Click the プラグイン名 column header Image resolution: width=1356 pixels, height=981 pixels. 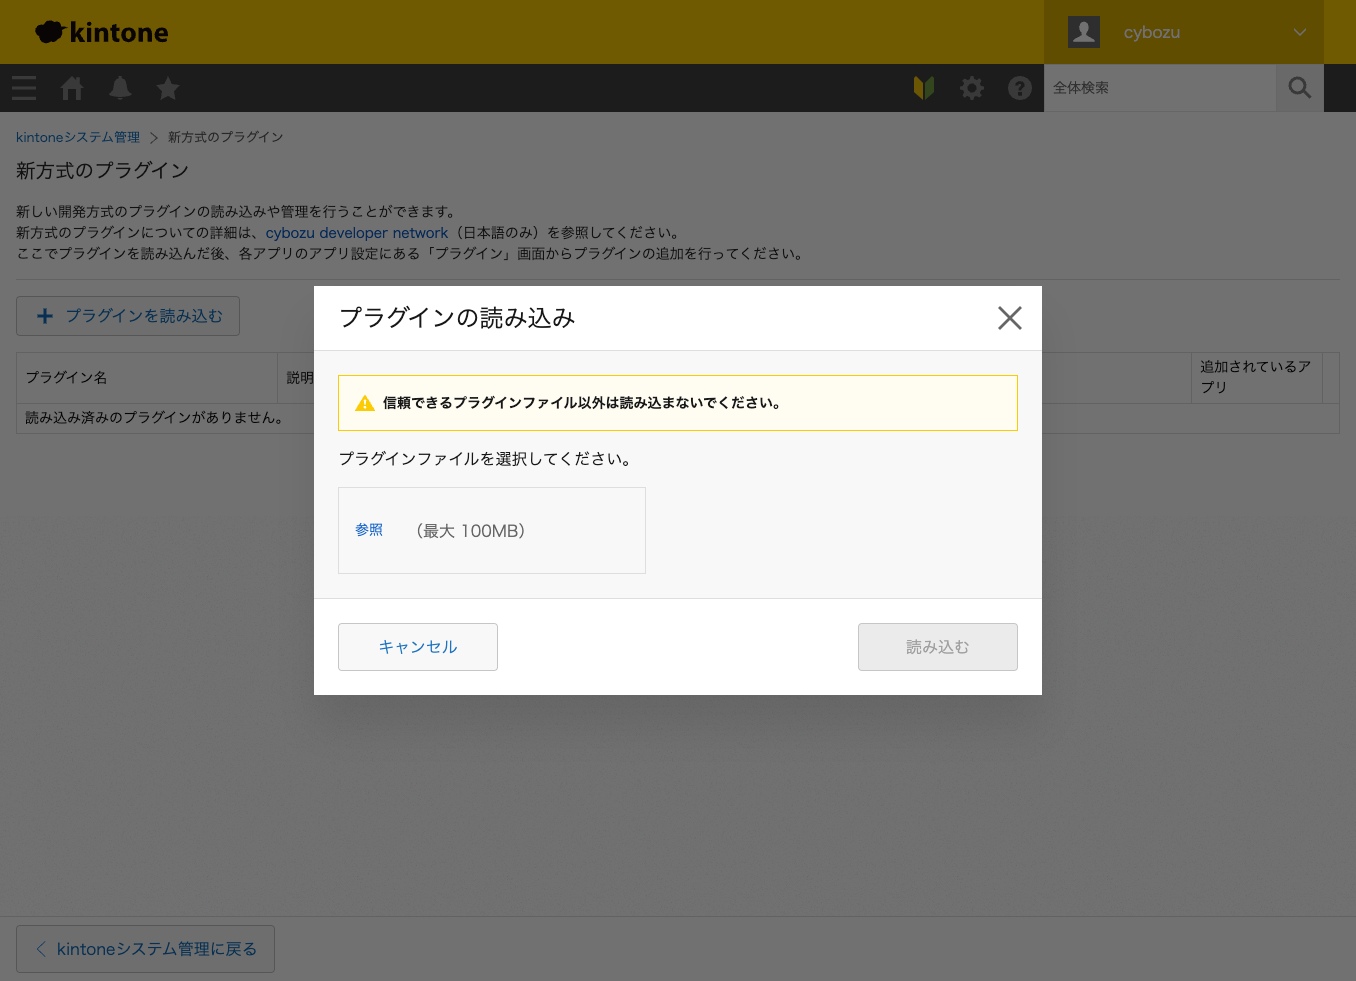[x=147, y=378]
